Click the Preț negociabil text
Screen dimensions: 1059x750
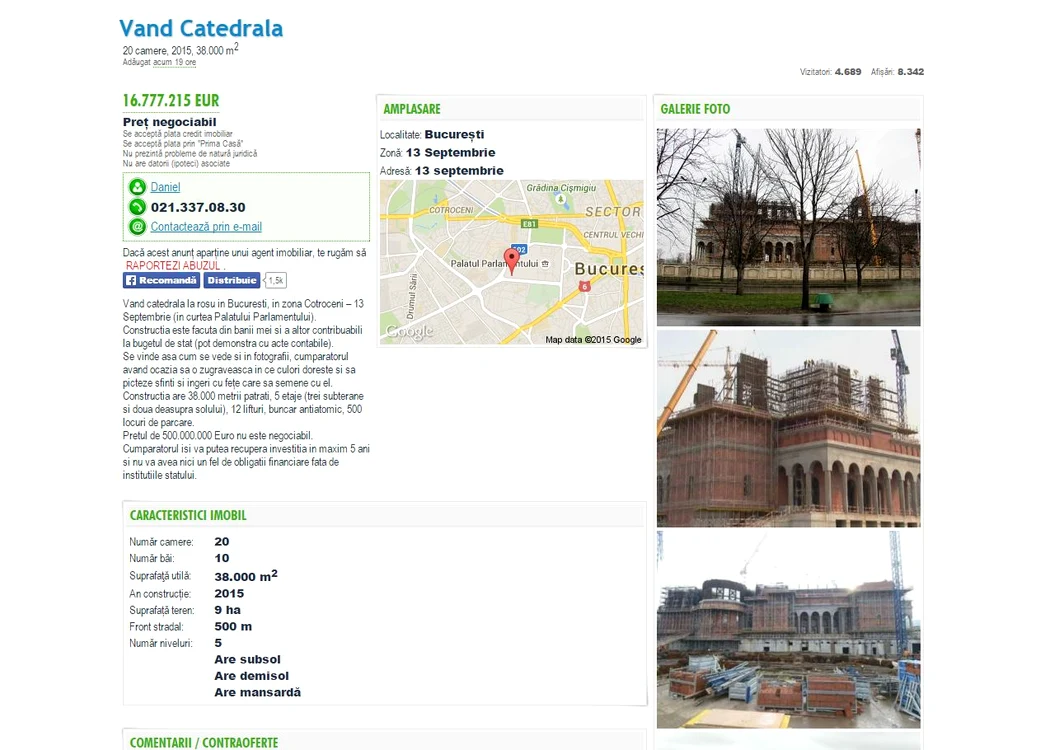pos(170,122)
